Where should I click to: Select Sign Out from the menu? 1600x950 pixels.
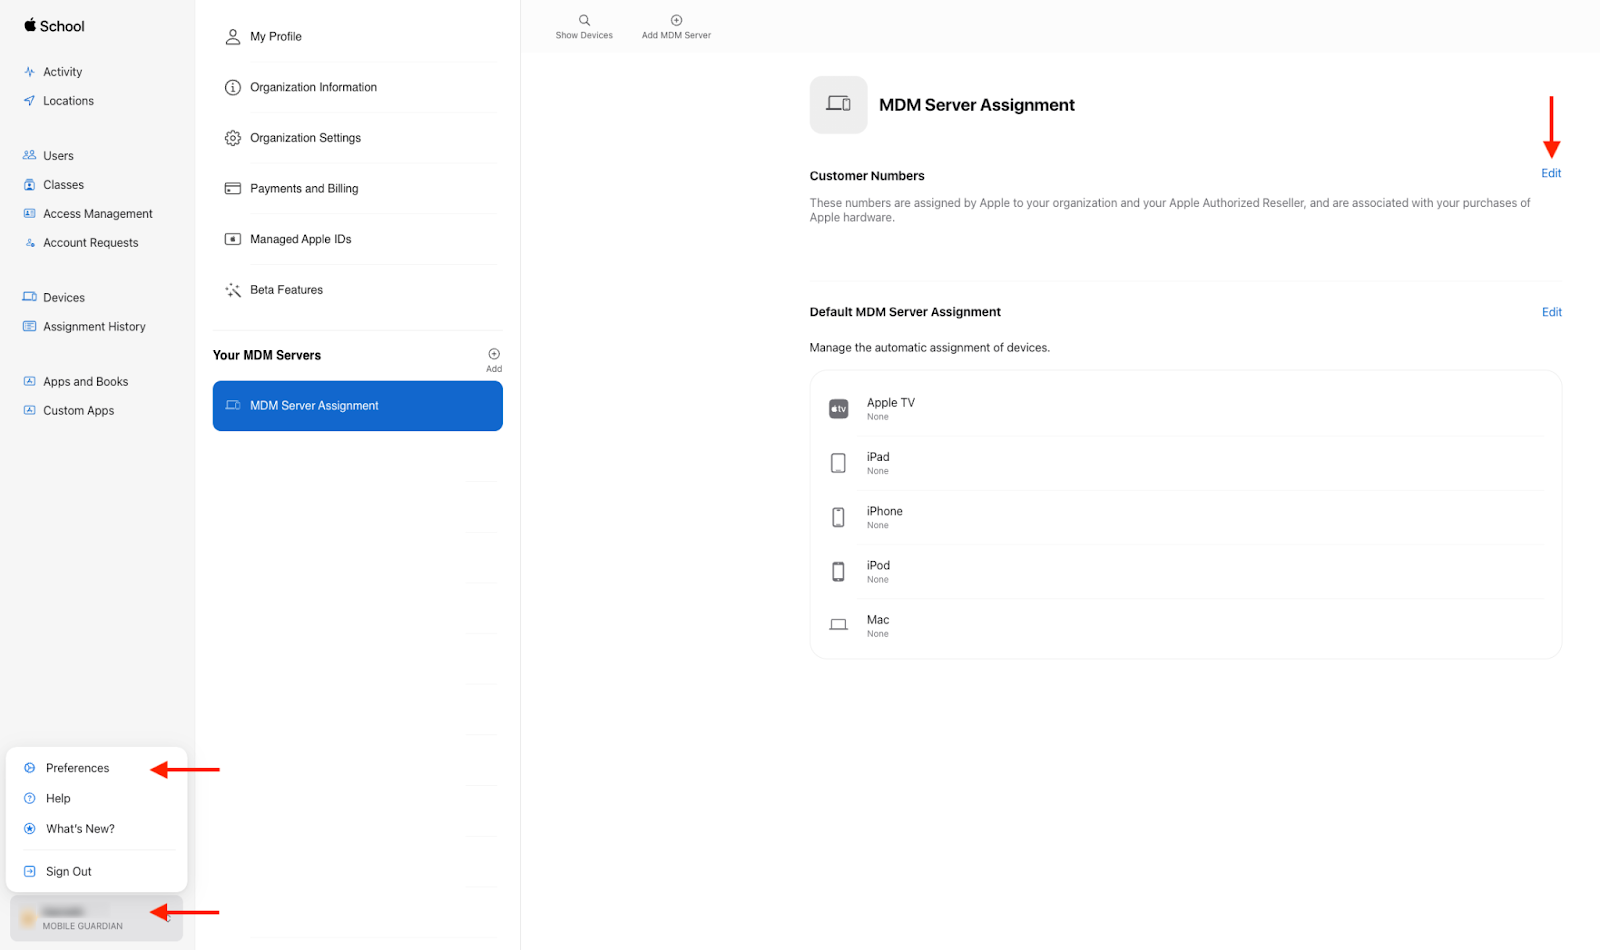coord(68,871)
